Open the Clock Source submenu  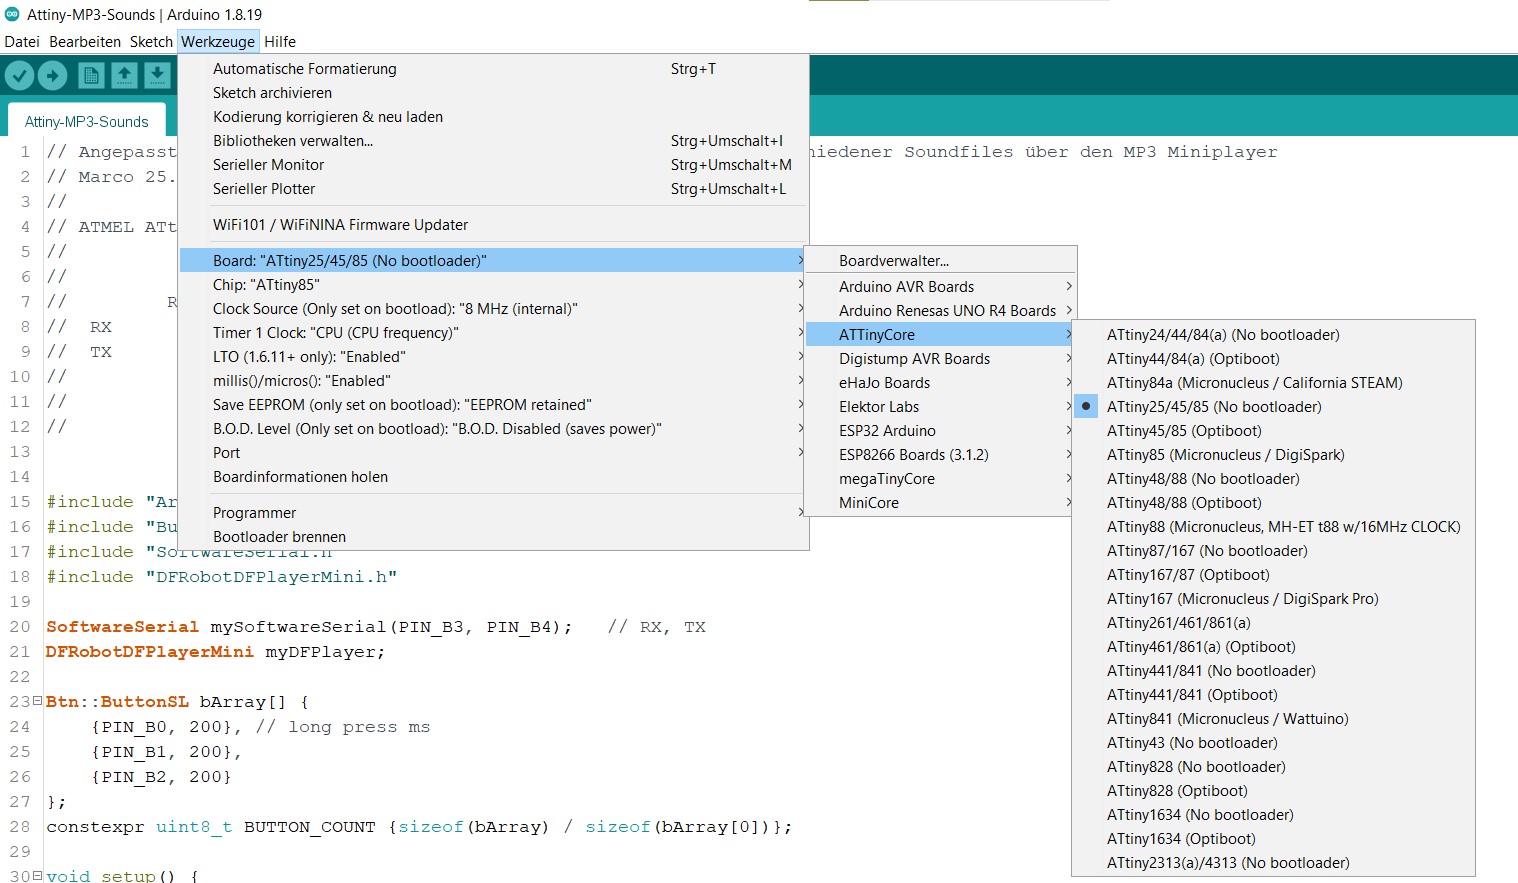(x=395, y=309)
